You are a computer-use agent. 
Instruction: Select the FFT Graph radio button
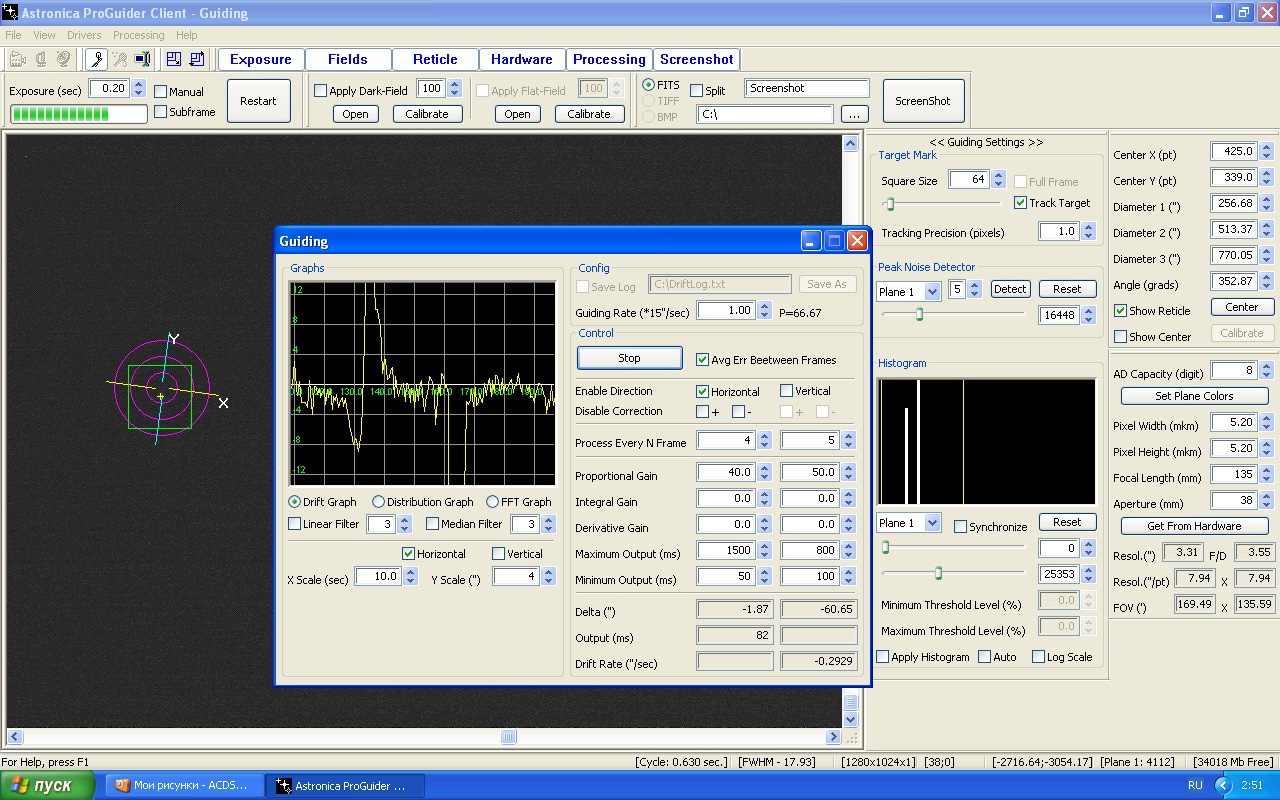[x=493, y=502]
